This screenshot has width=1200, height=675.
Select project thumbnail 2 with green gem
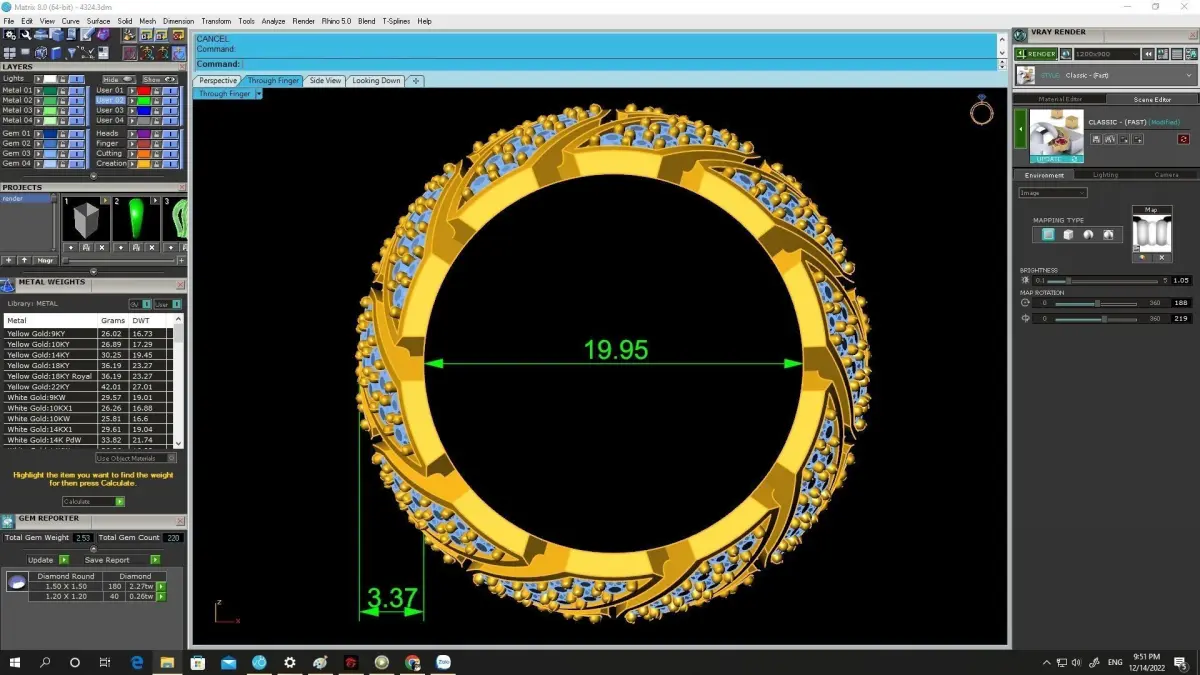point(135,218)
